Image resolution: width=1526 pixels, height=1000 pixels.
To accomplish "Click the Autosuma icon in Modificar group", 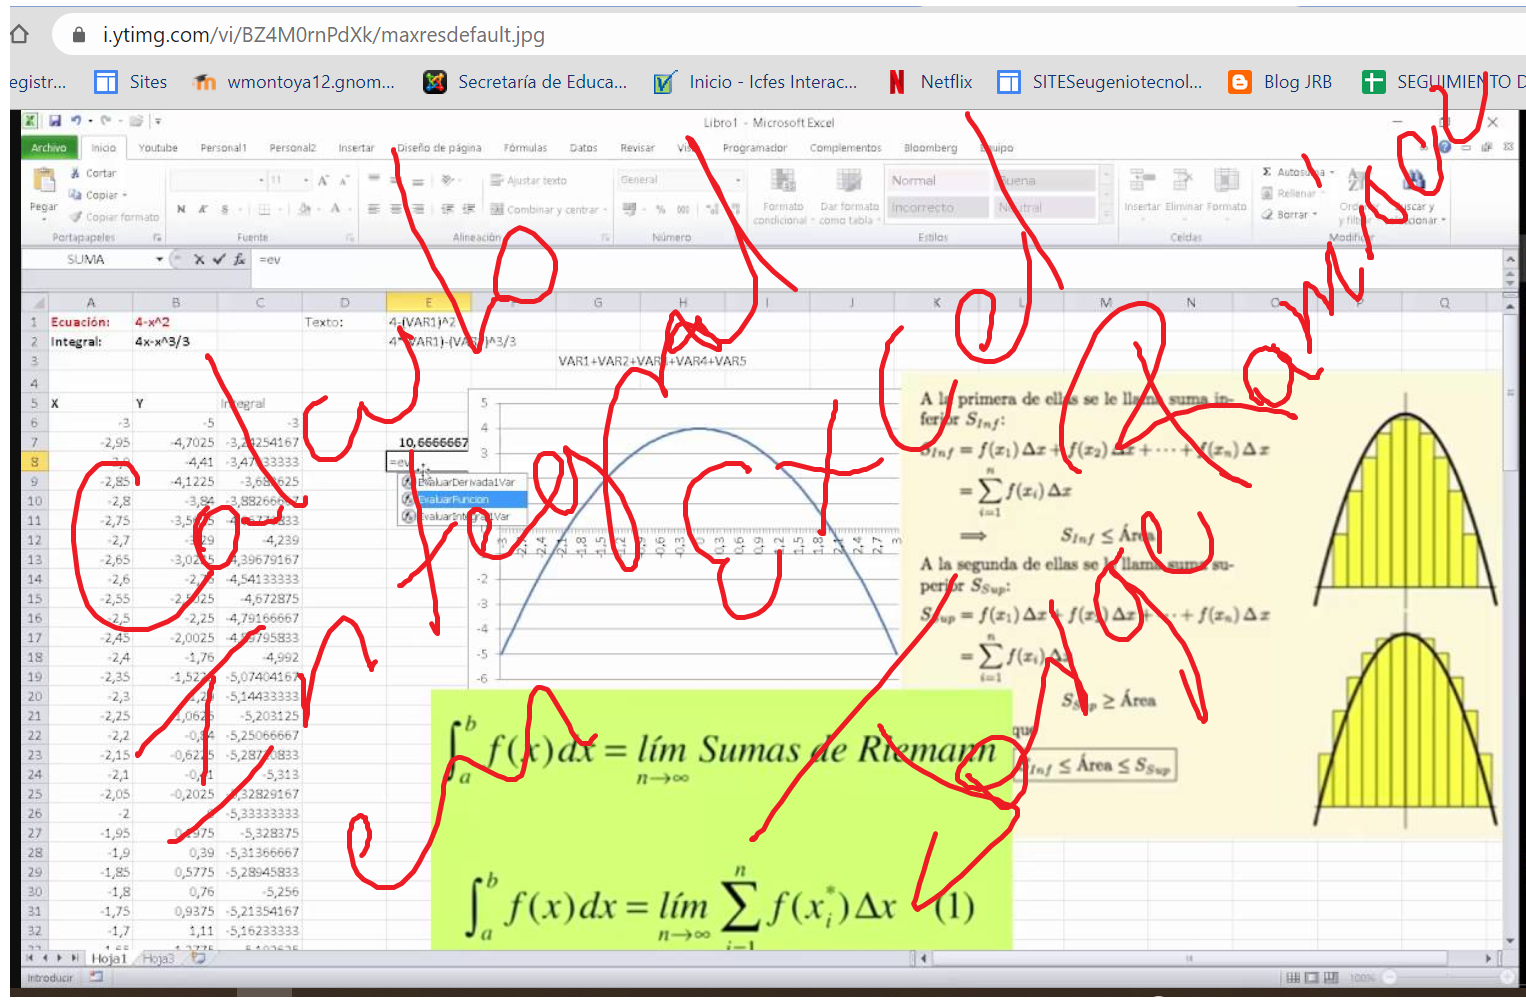I will (x=1267, y=172).
